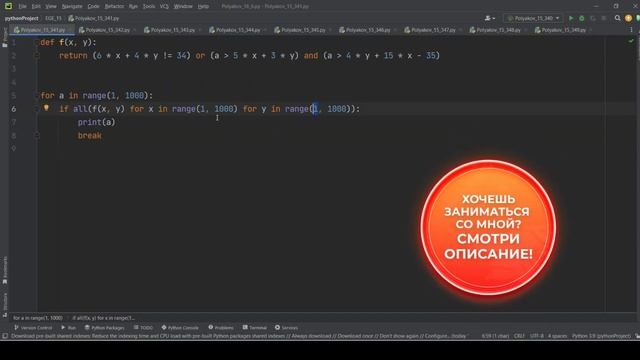Open the Window menu

[x=183, y=6]
